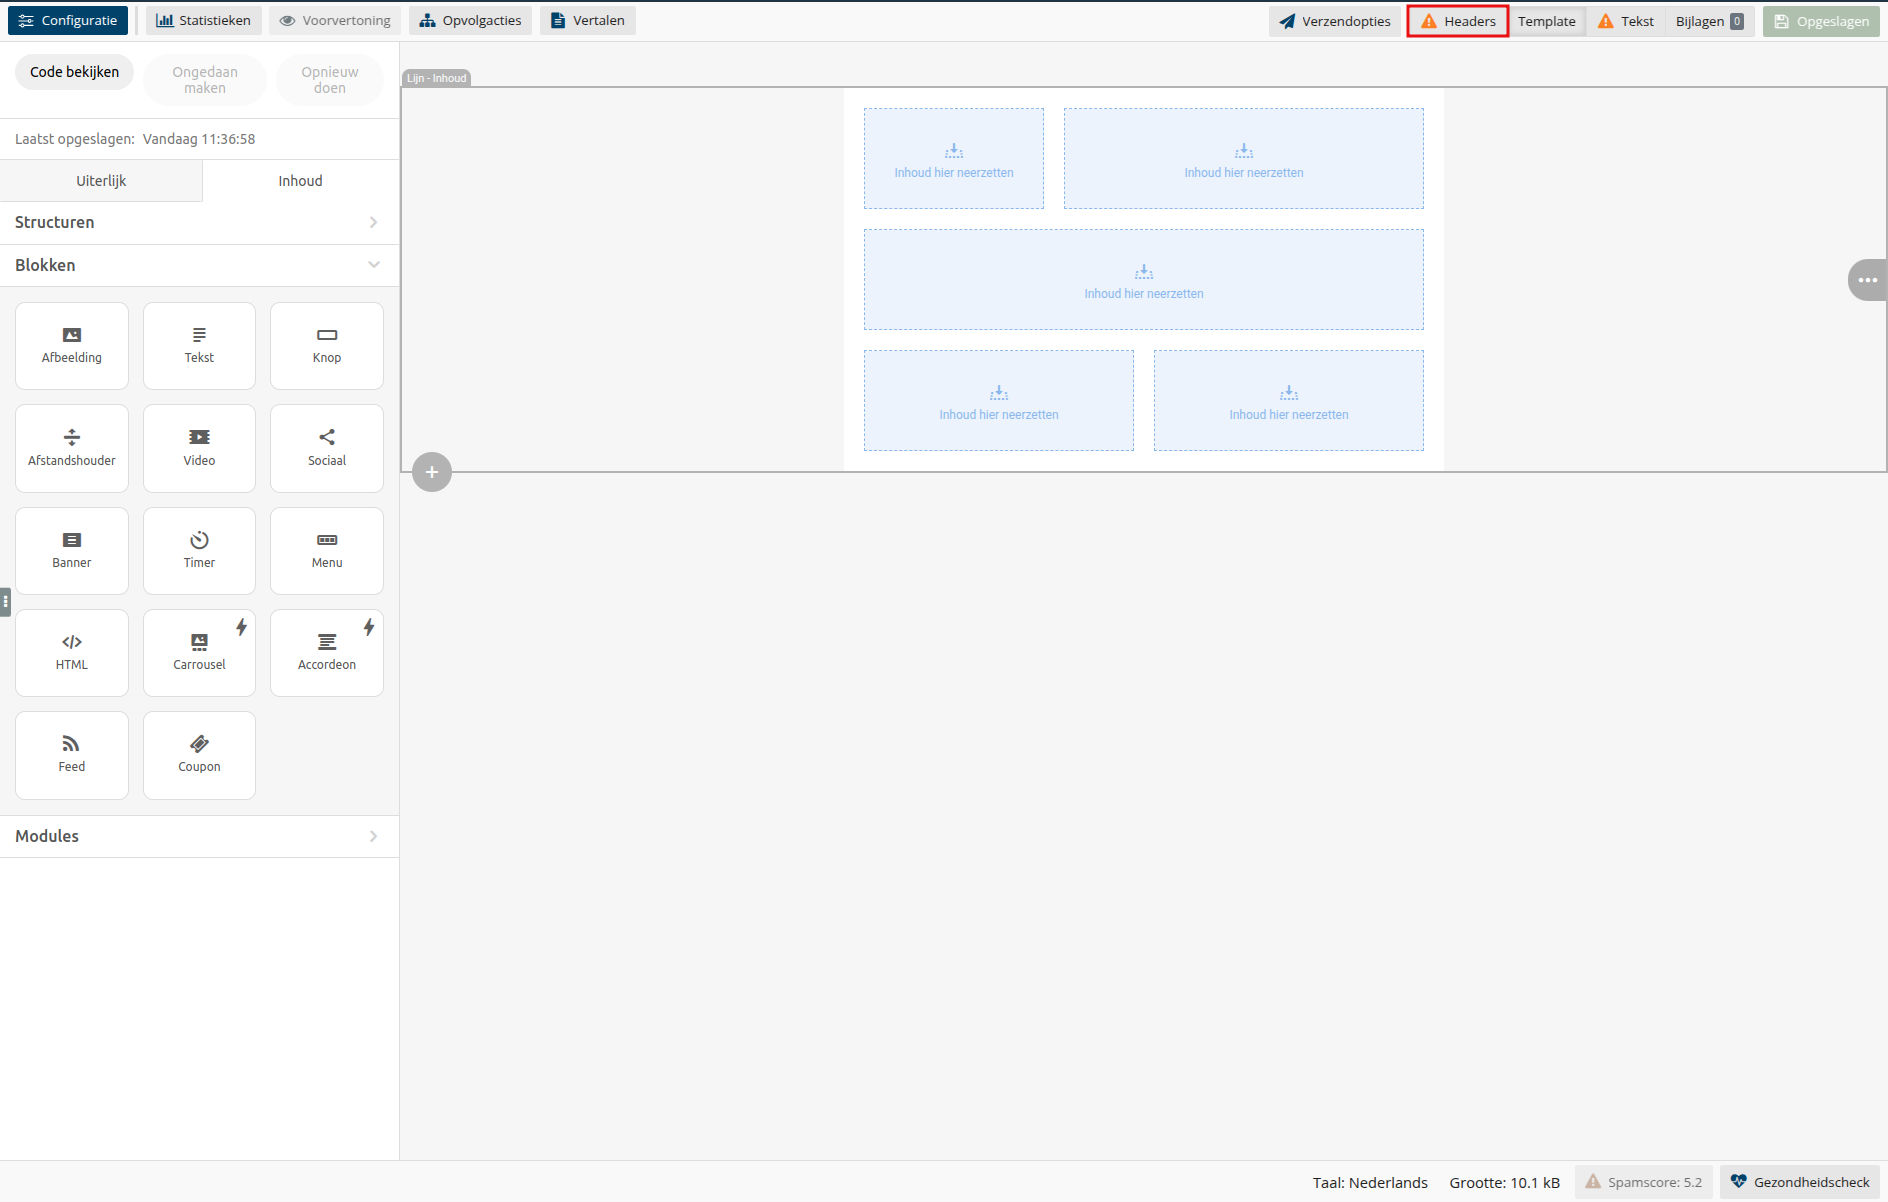Select the Feed RSS block
This screenshot has width=1888, height=1202.
pos(72,754)
